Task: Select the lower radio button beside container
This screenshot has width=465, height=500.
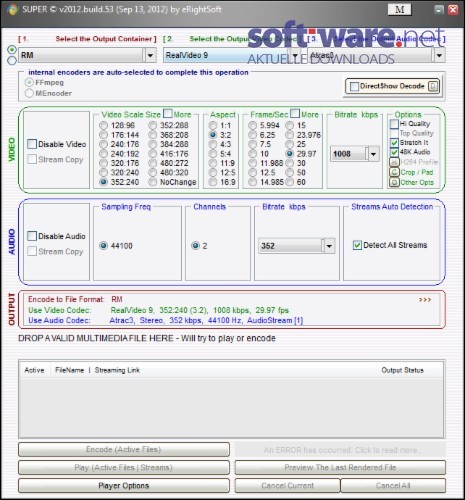Action: click(x=12, y=60)
